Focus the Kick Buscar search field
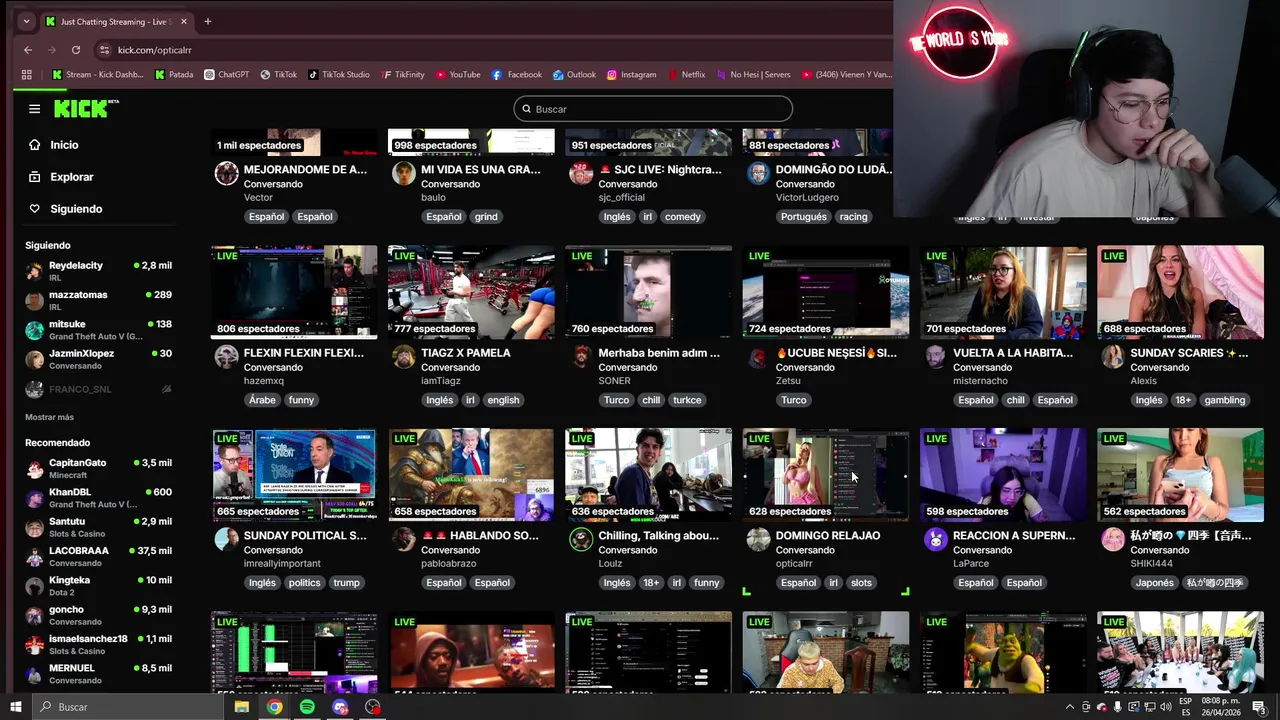 (653, 109)
